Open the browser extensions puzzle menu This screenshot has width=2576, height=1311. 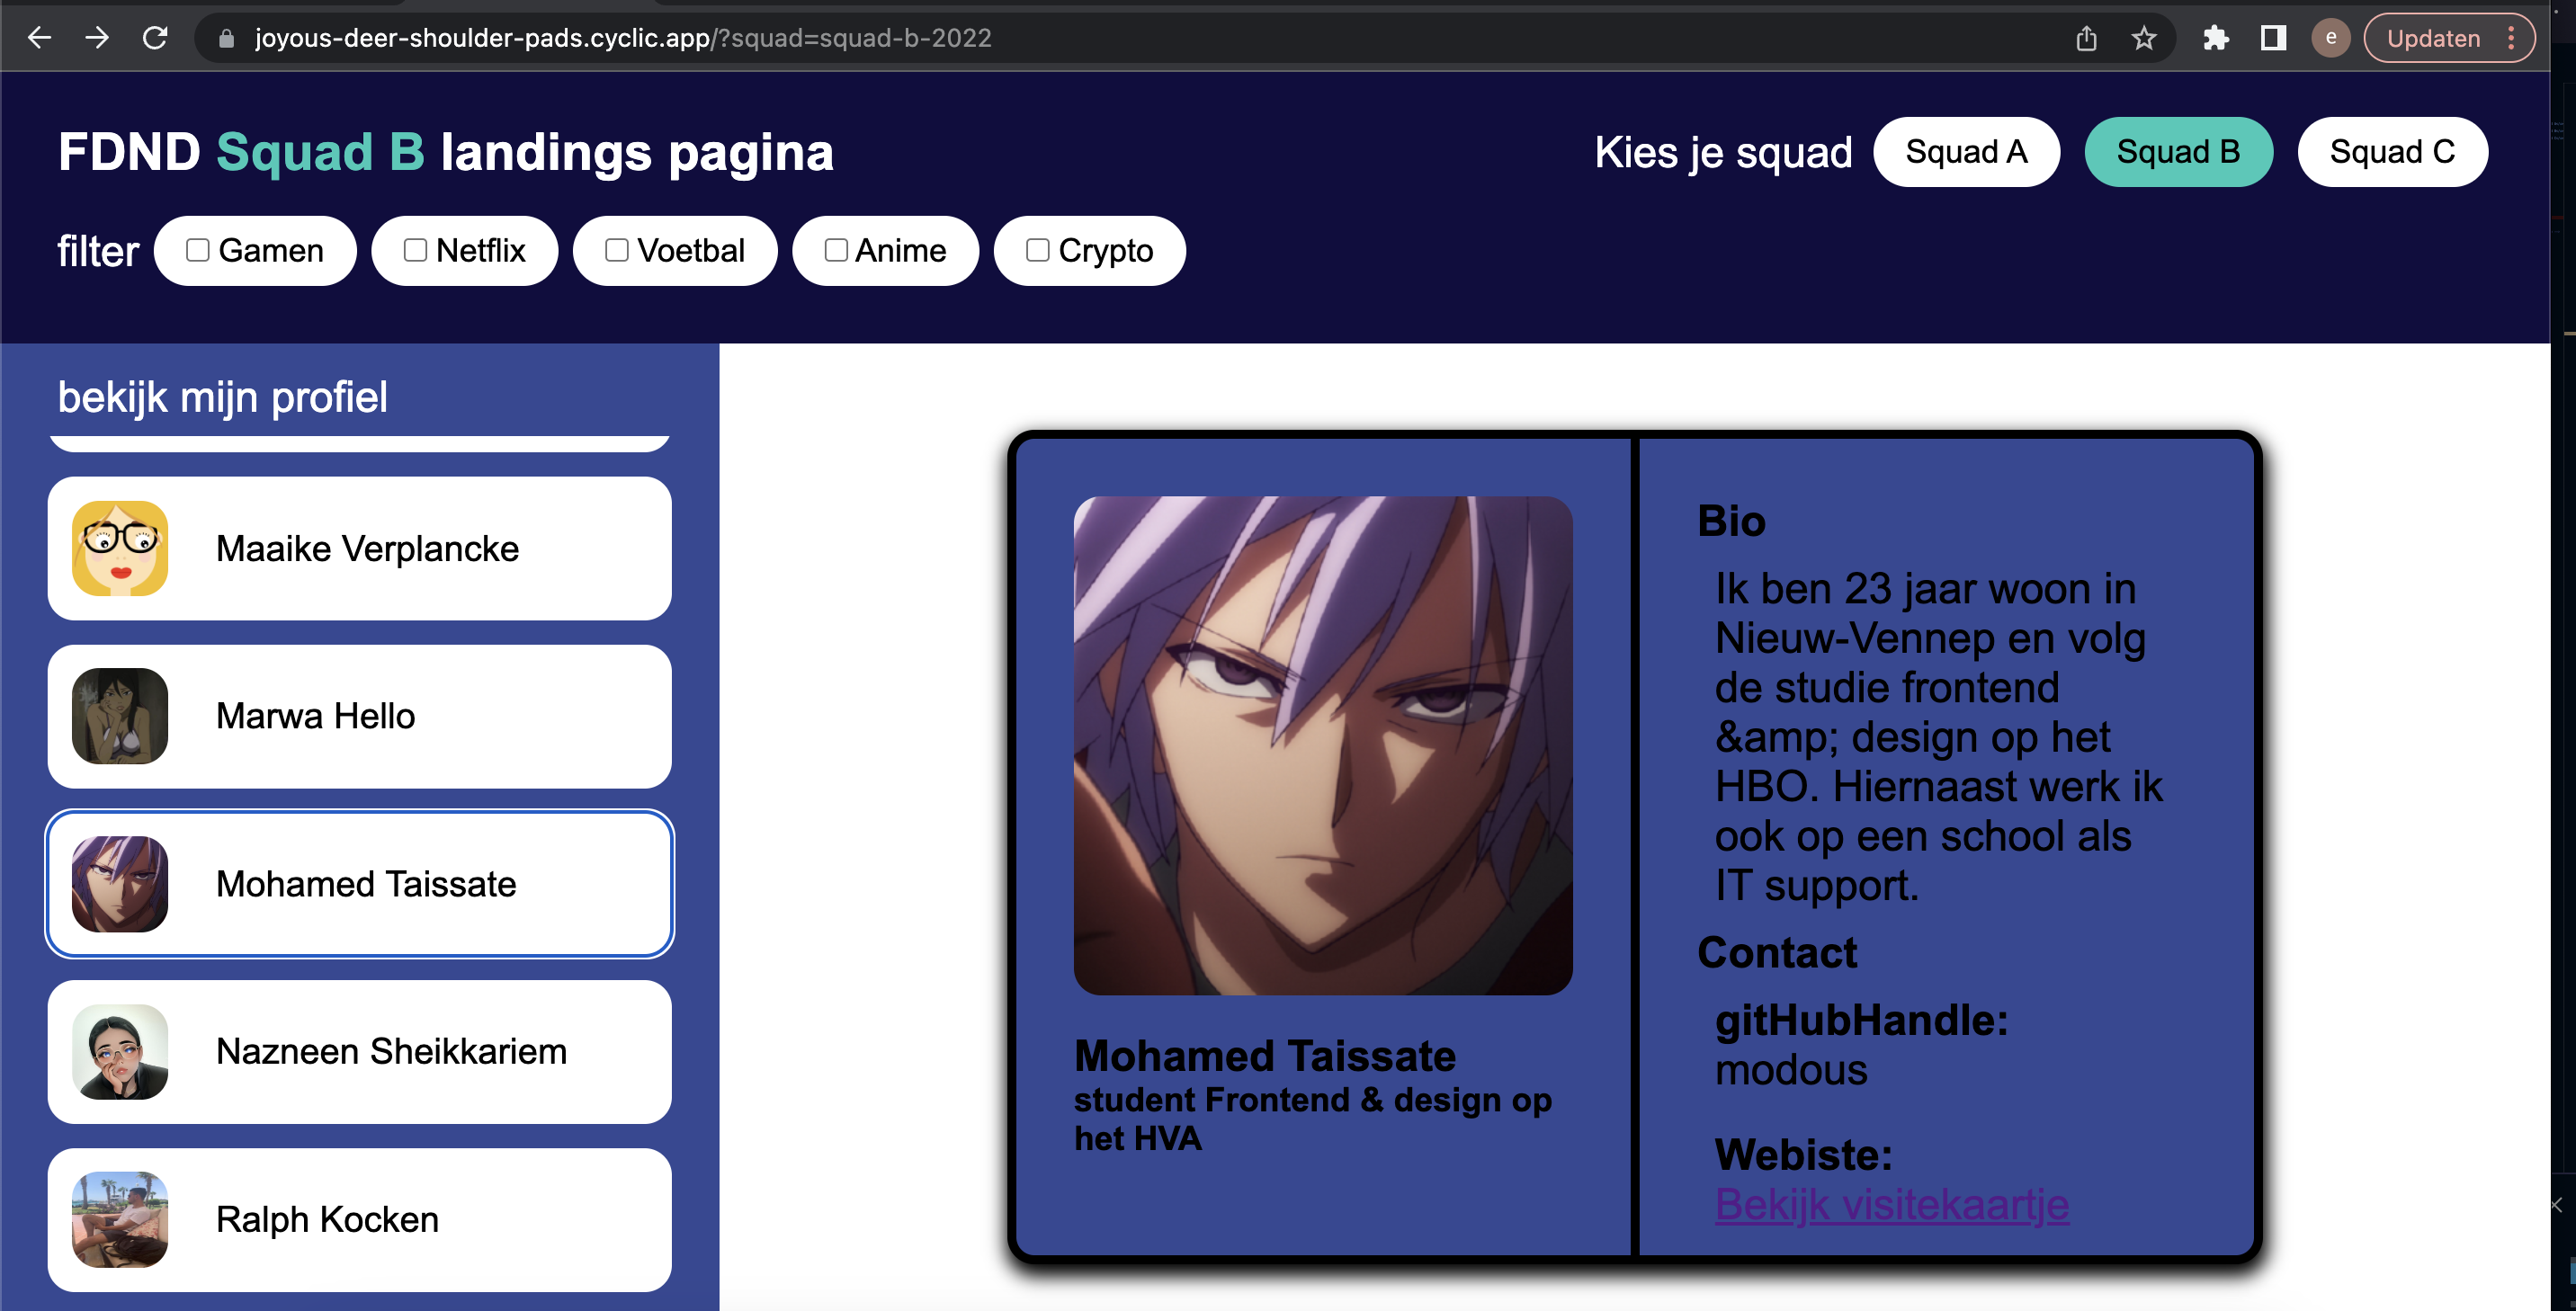(x=2216, y=38)
